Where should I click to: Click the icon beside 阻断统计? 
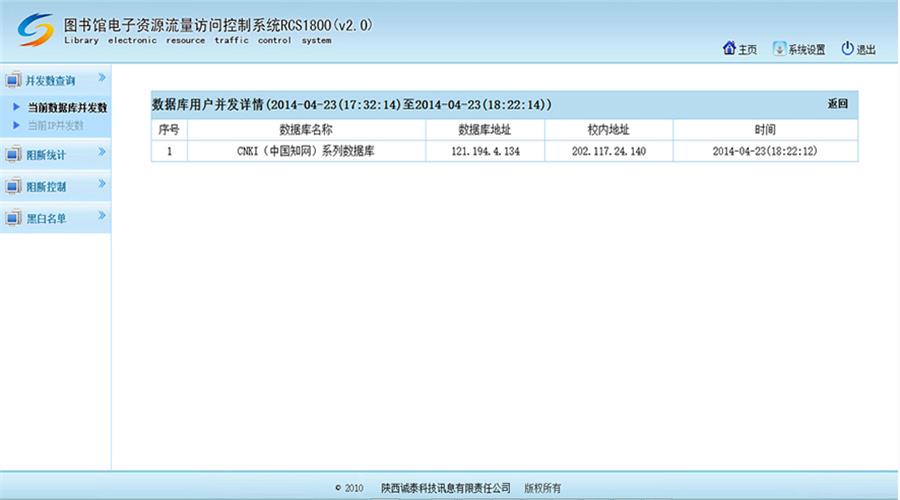pyautogui.click(x=13, y=154)
